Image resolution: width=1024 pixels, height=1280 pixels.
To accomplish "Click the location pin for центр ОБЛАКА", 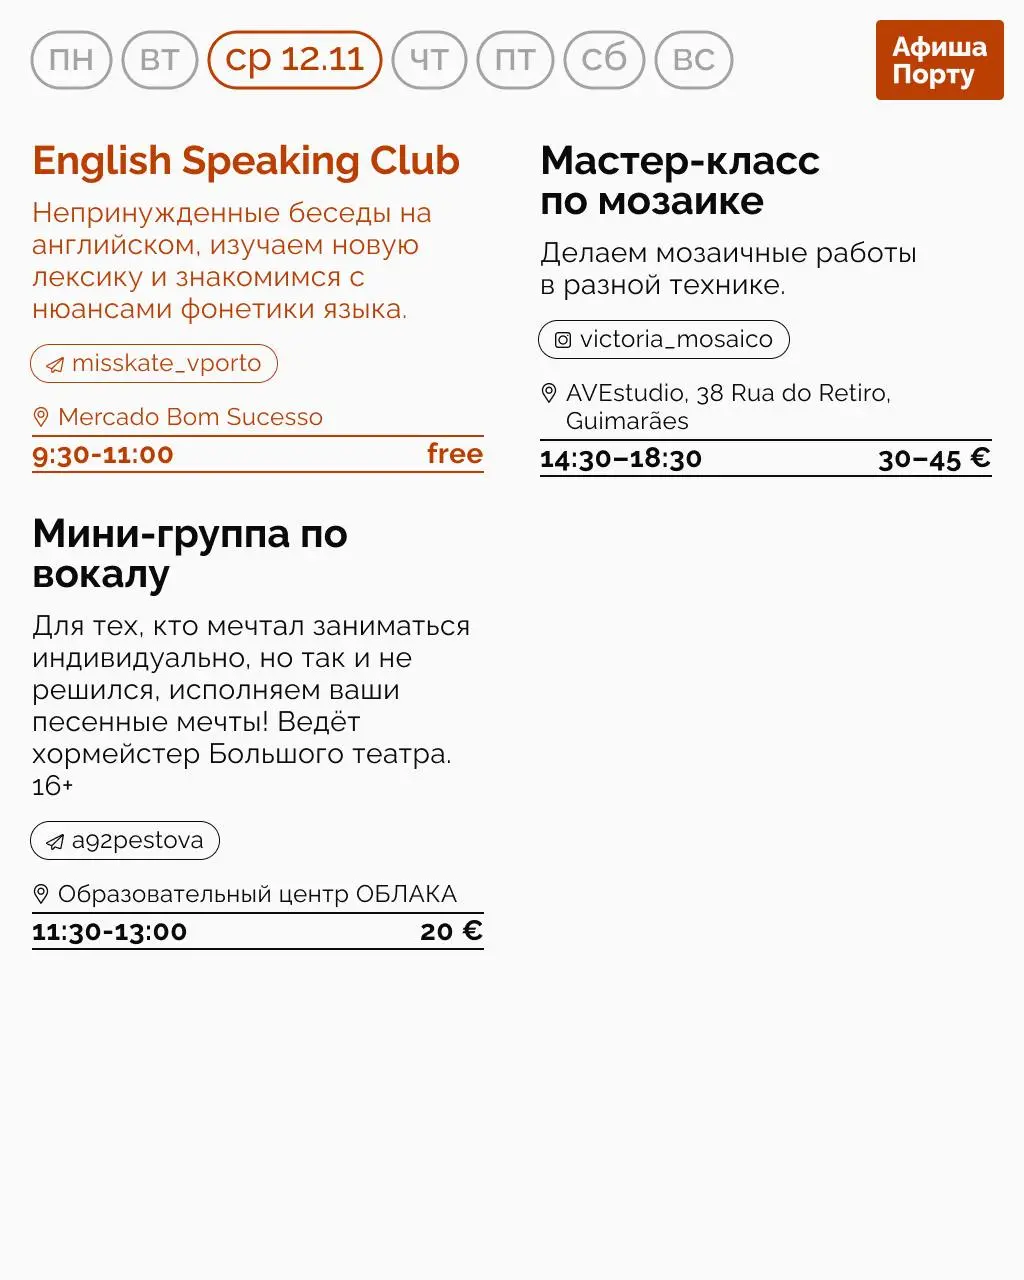I will coord(42,891).
